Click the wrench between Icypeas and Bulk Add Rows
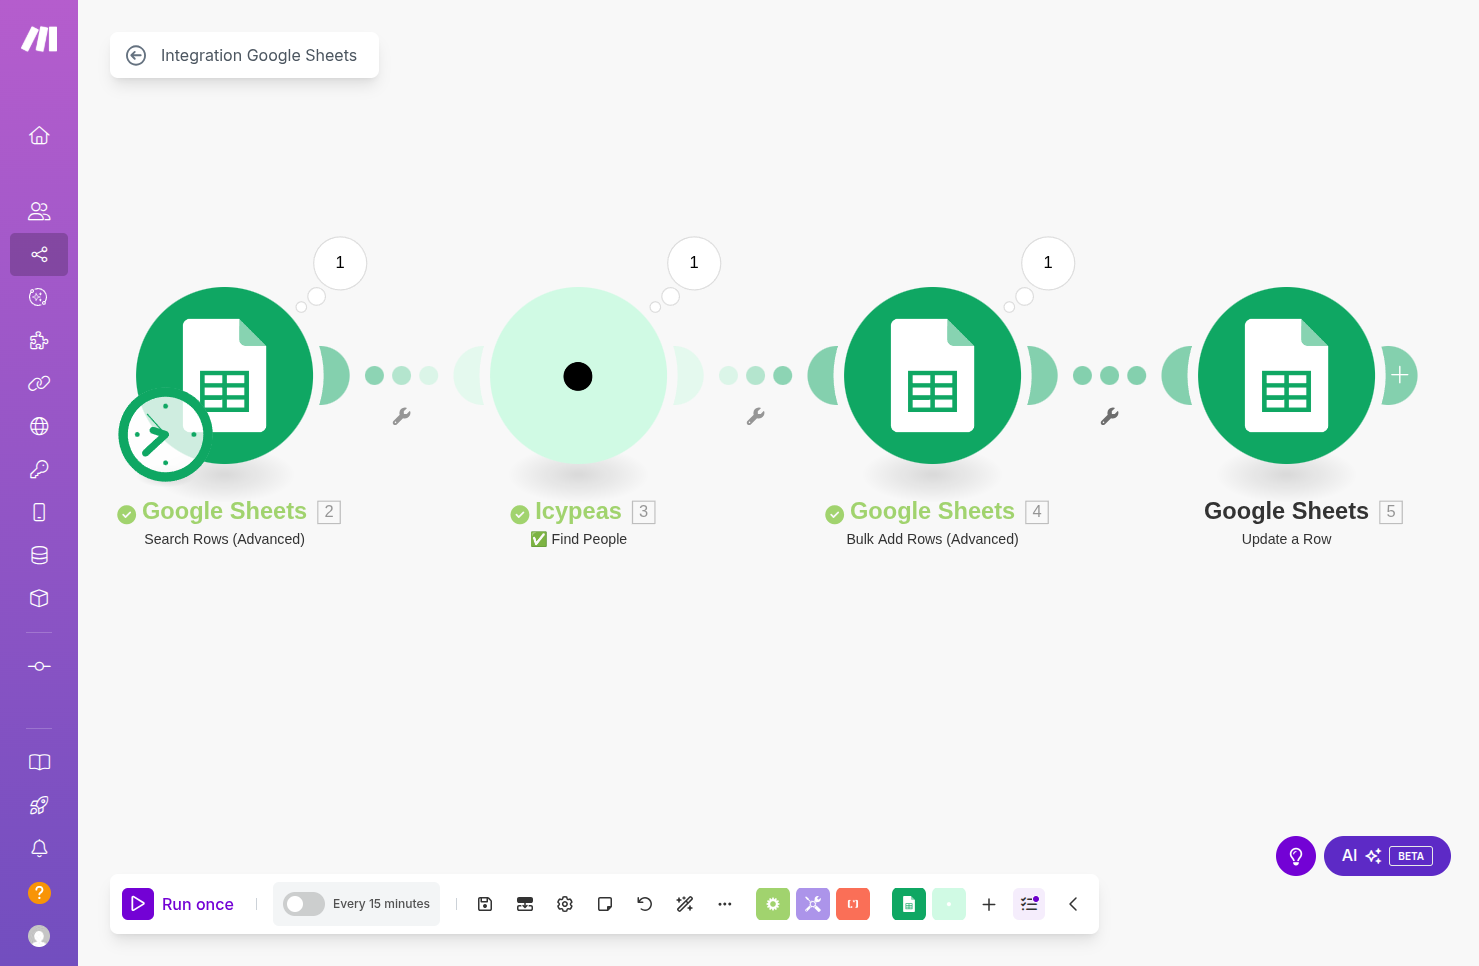 [x=755, y=416]
